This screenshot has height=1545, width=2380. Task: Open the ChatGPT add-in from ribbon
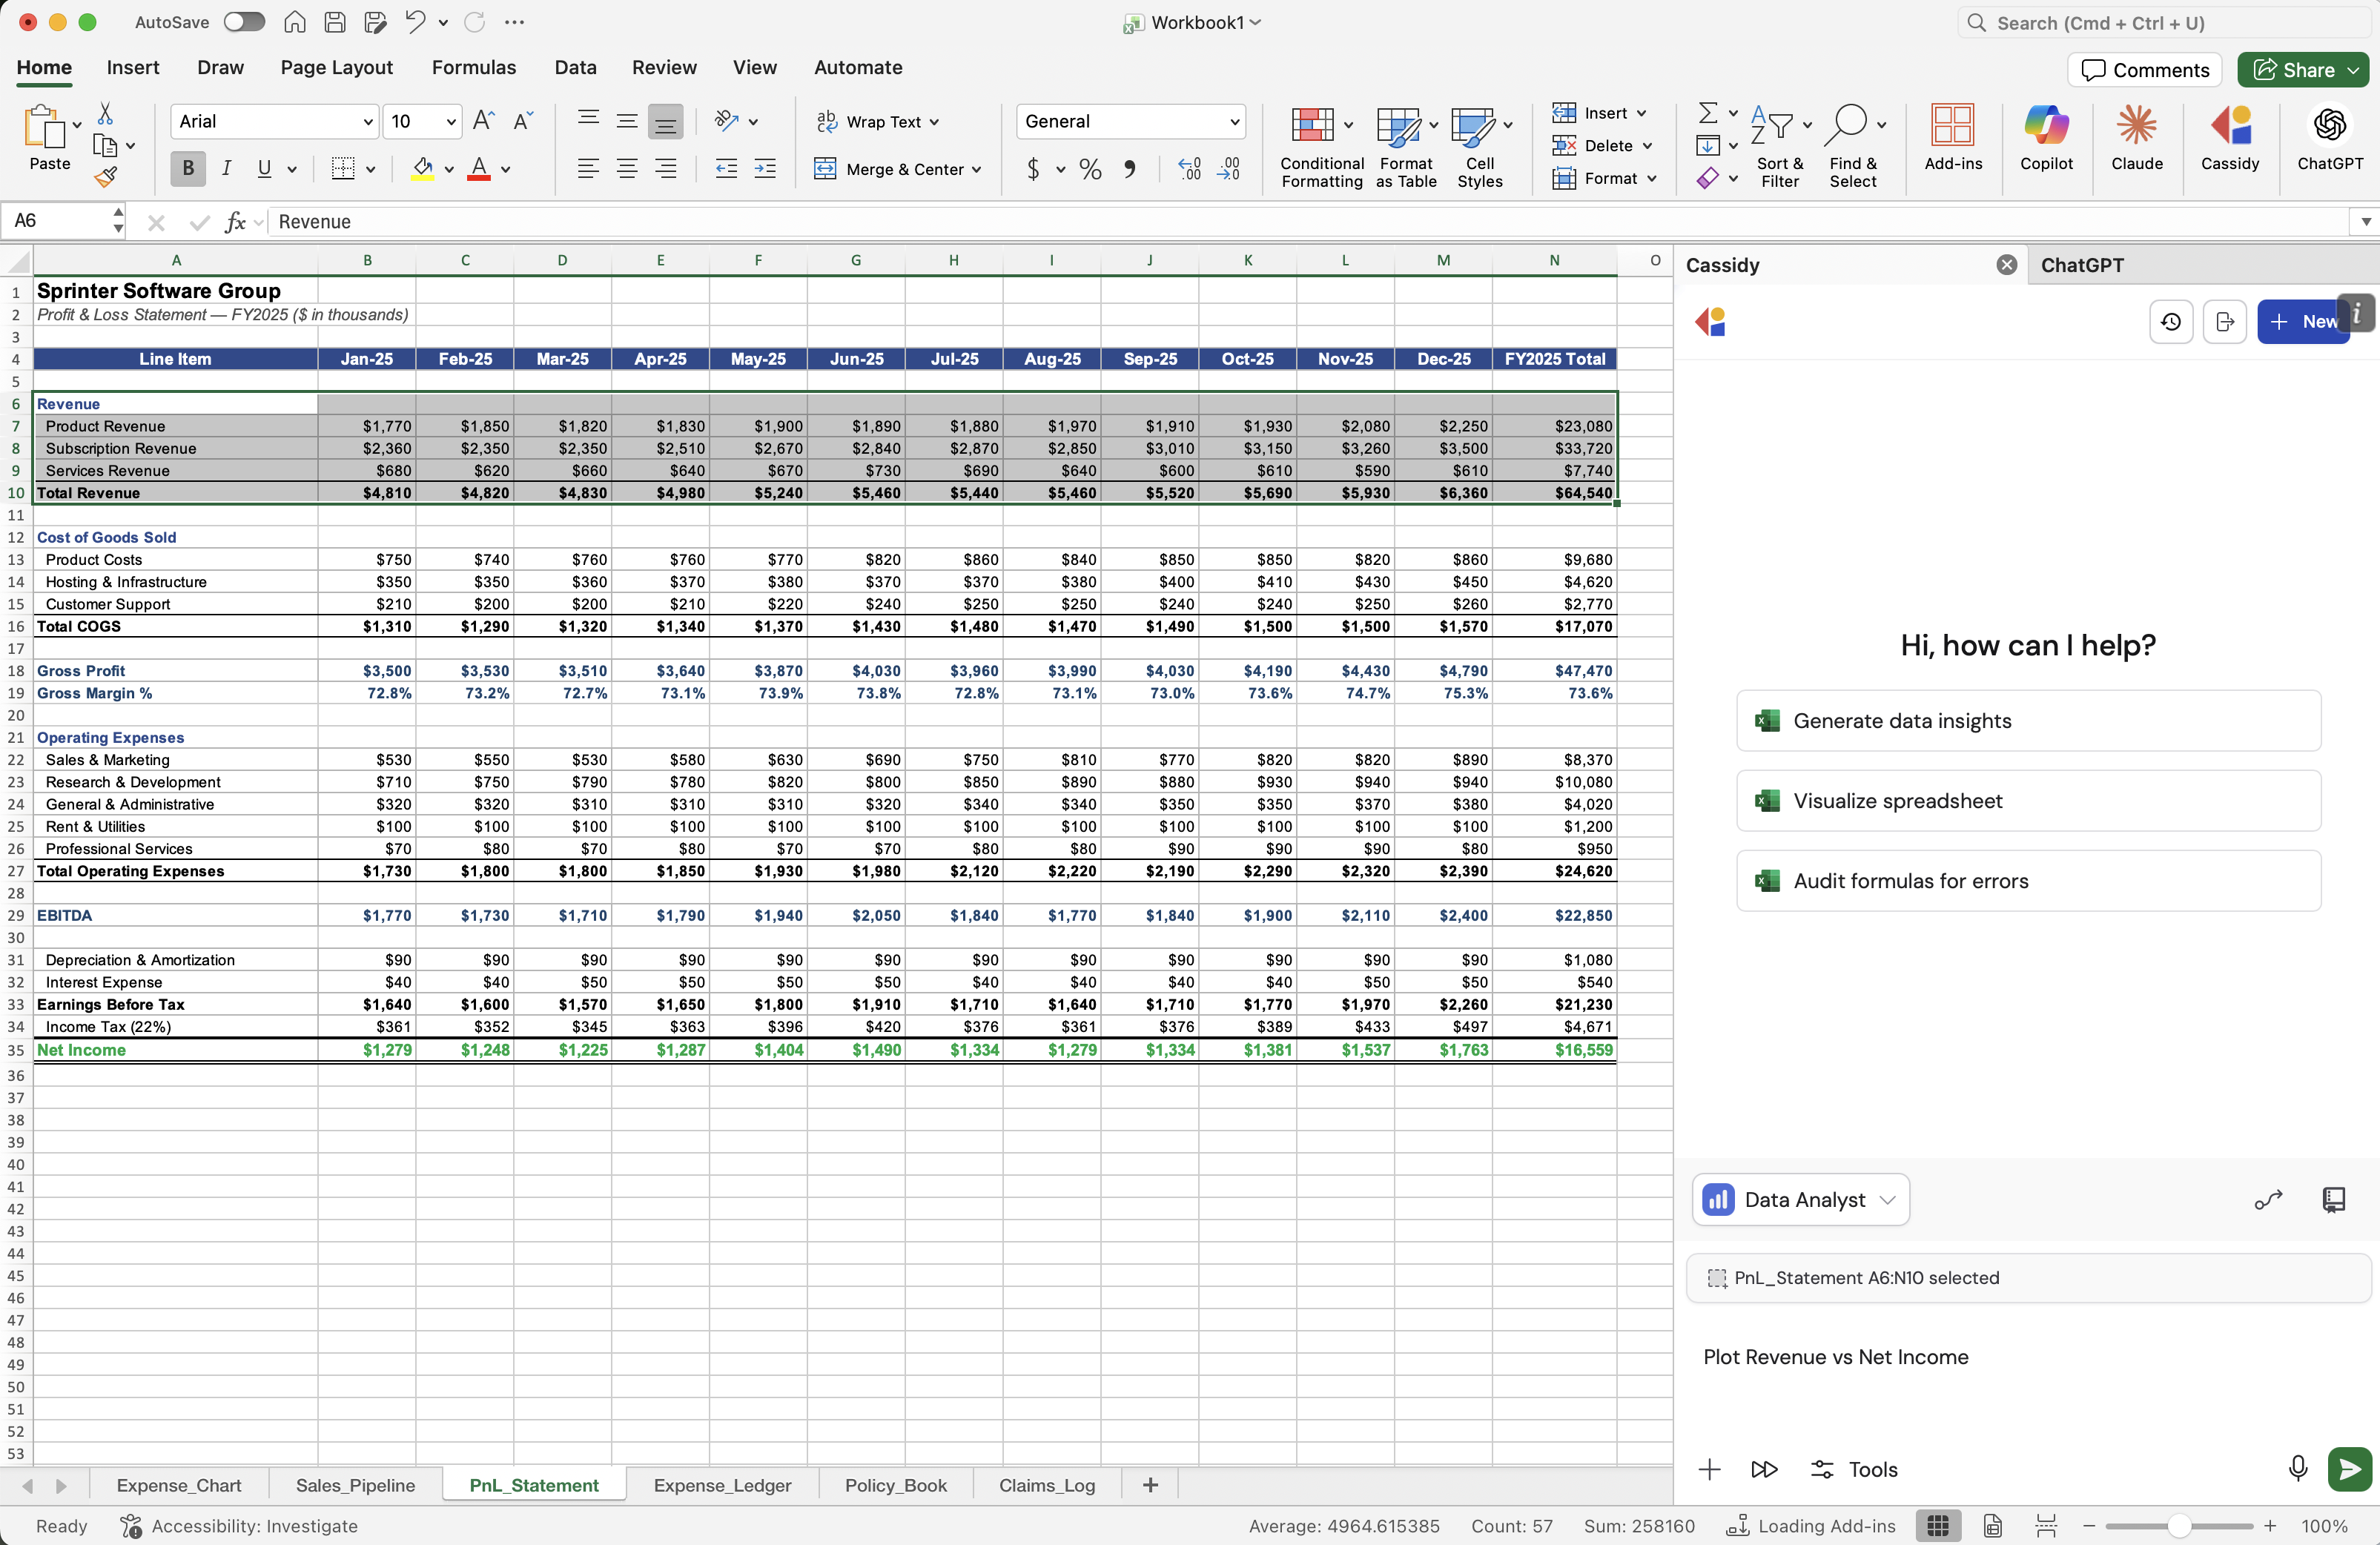(x=2329, y=139)
